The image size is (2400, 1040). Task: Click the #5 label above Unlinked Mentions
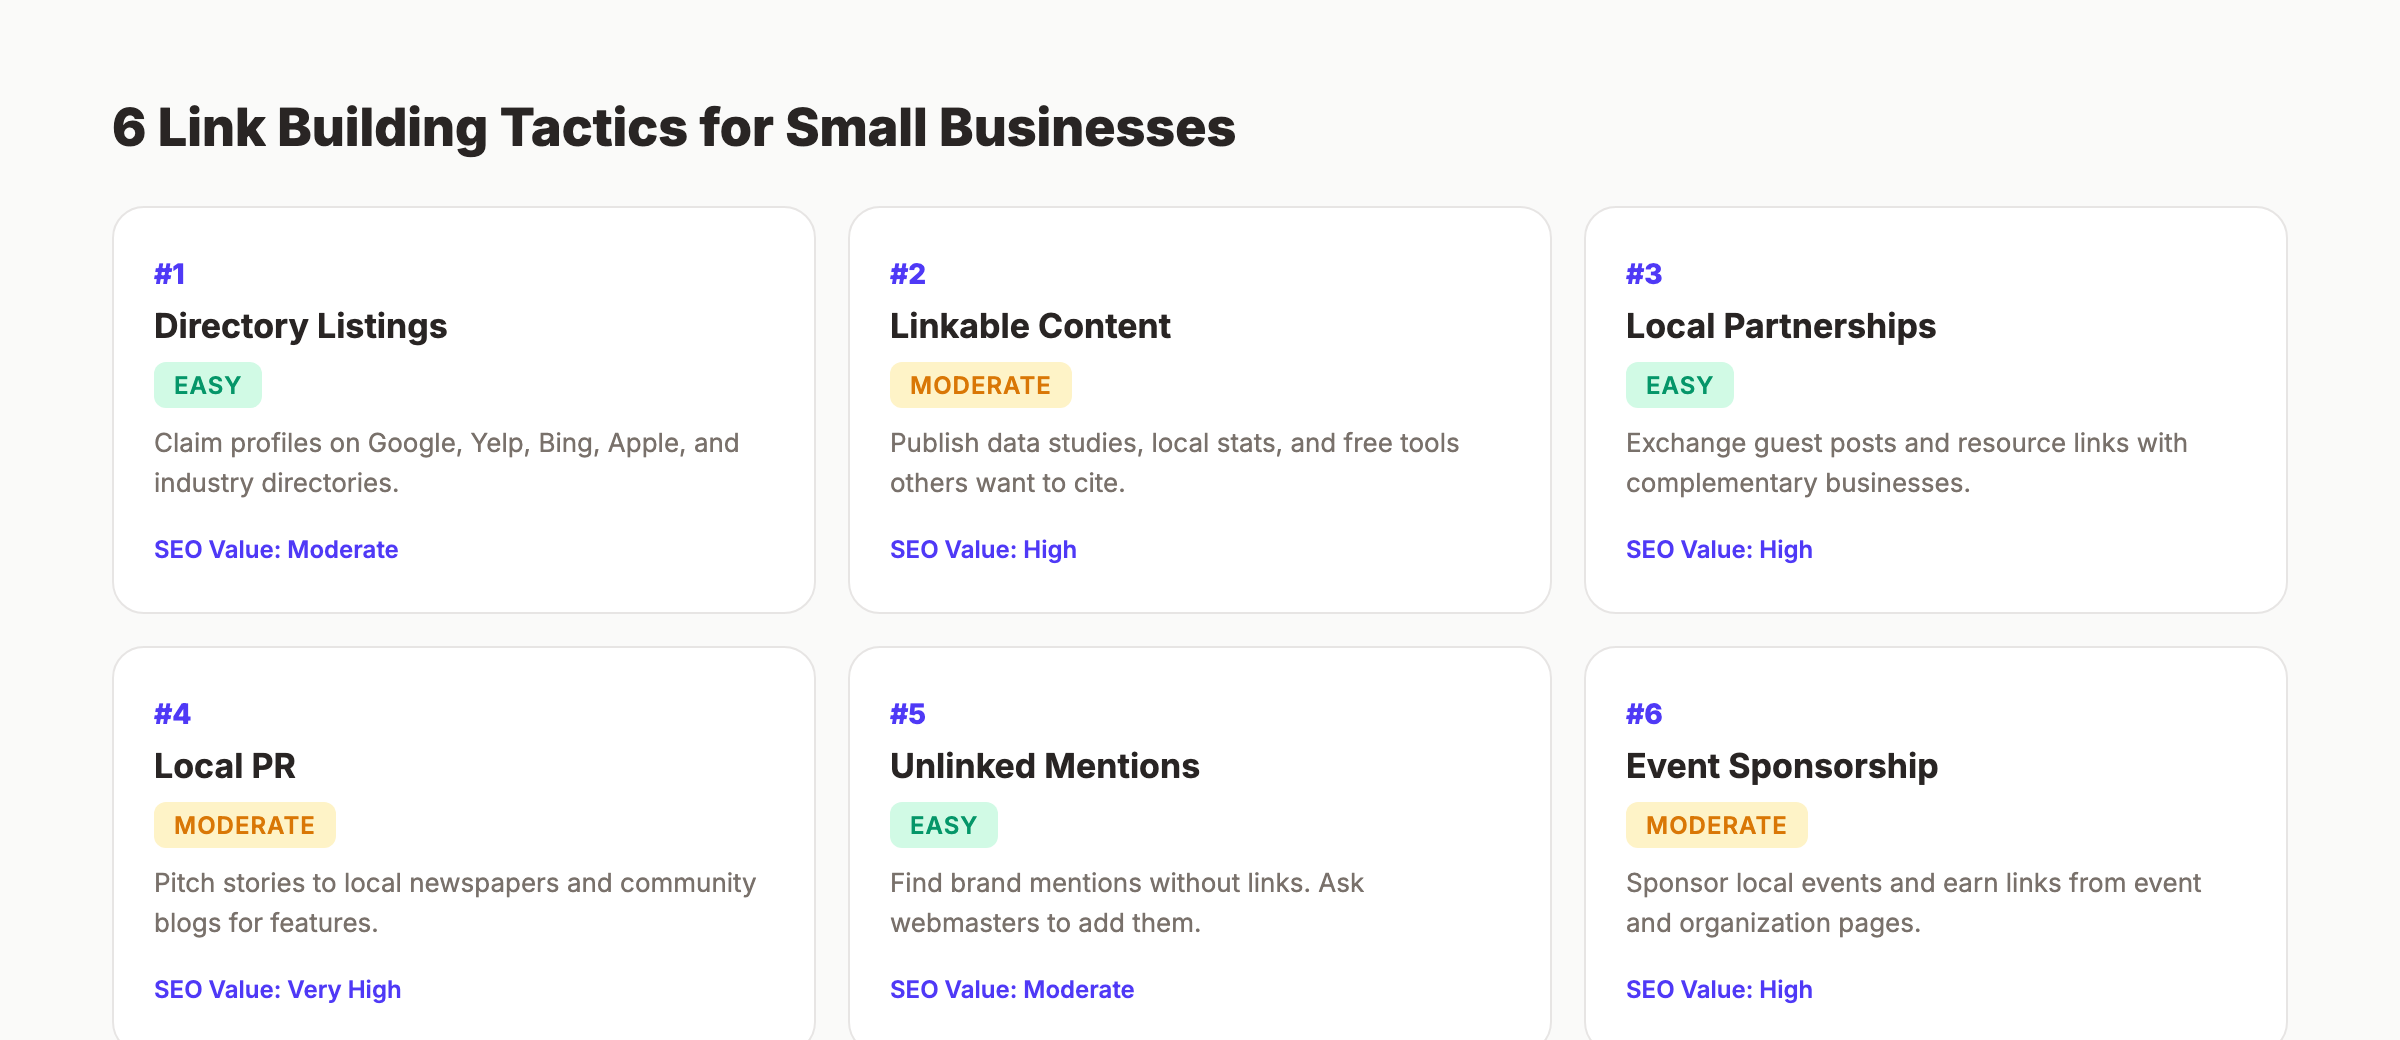pos(906,712)
